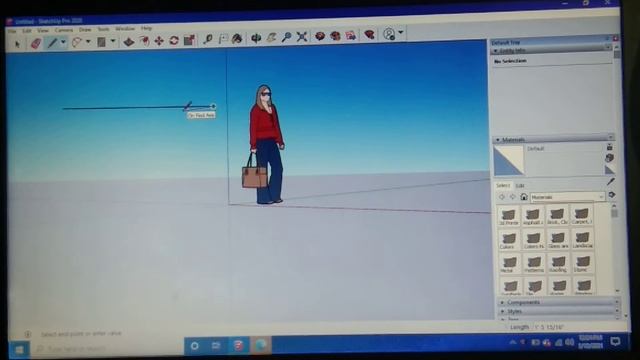Activate the Zoom magnifier tool
The image size is (640, 360).
tap(287, 37)
